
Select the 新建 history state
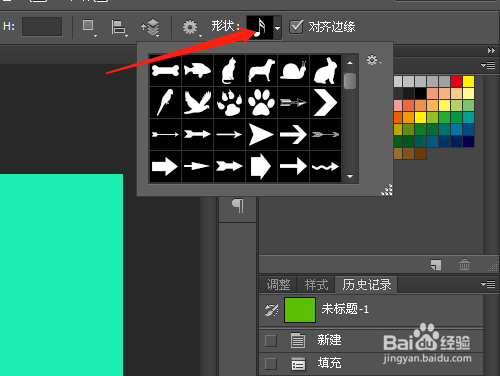click(x=371, y=340)
